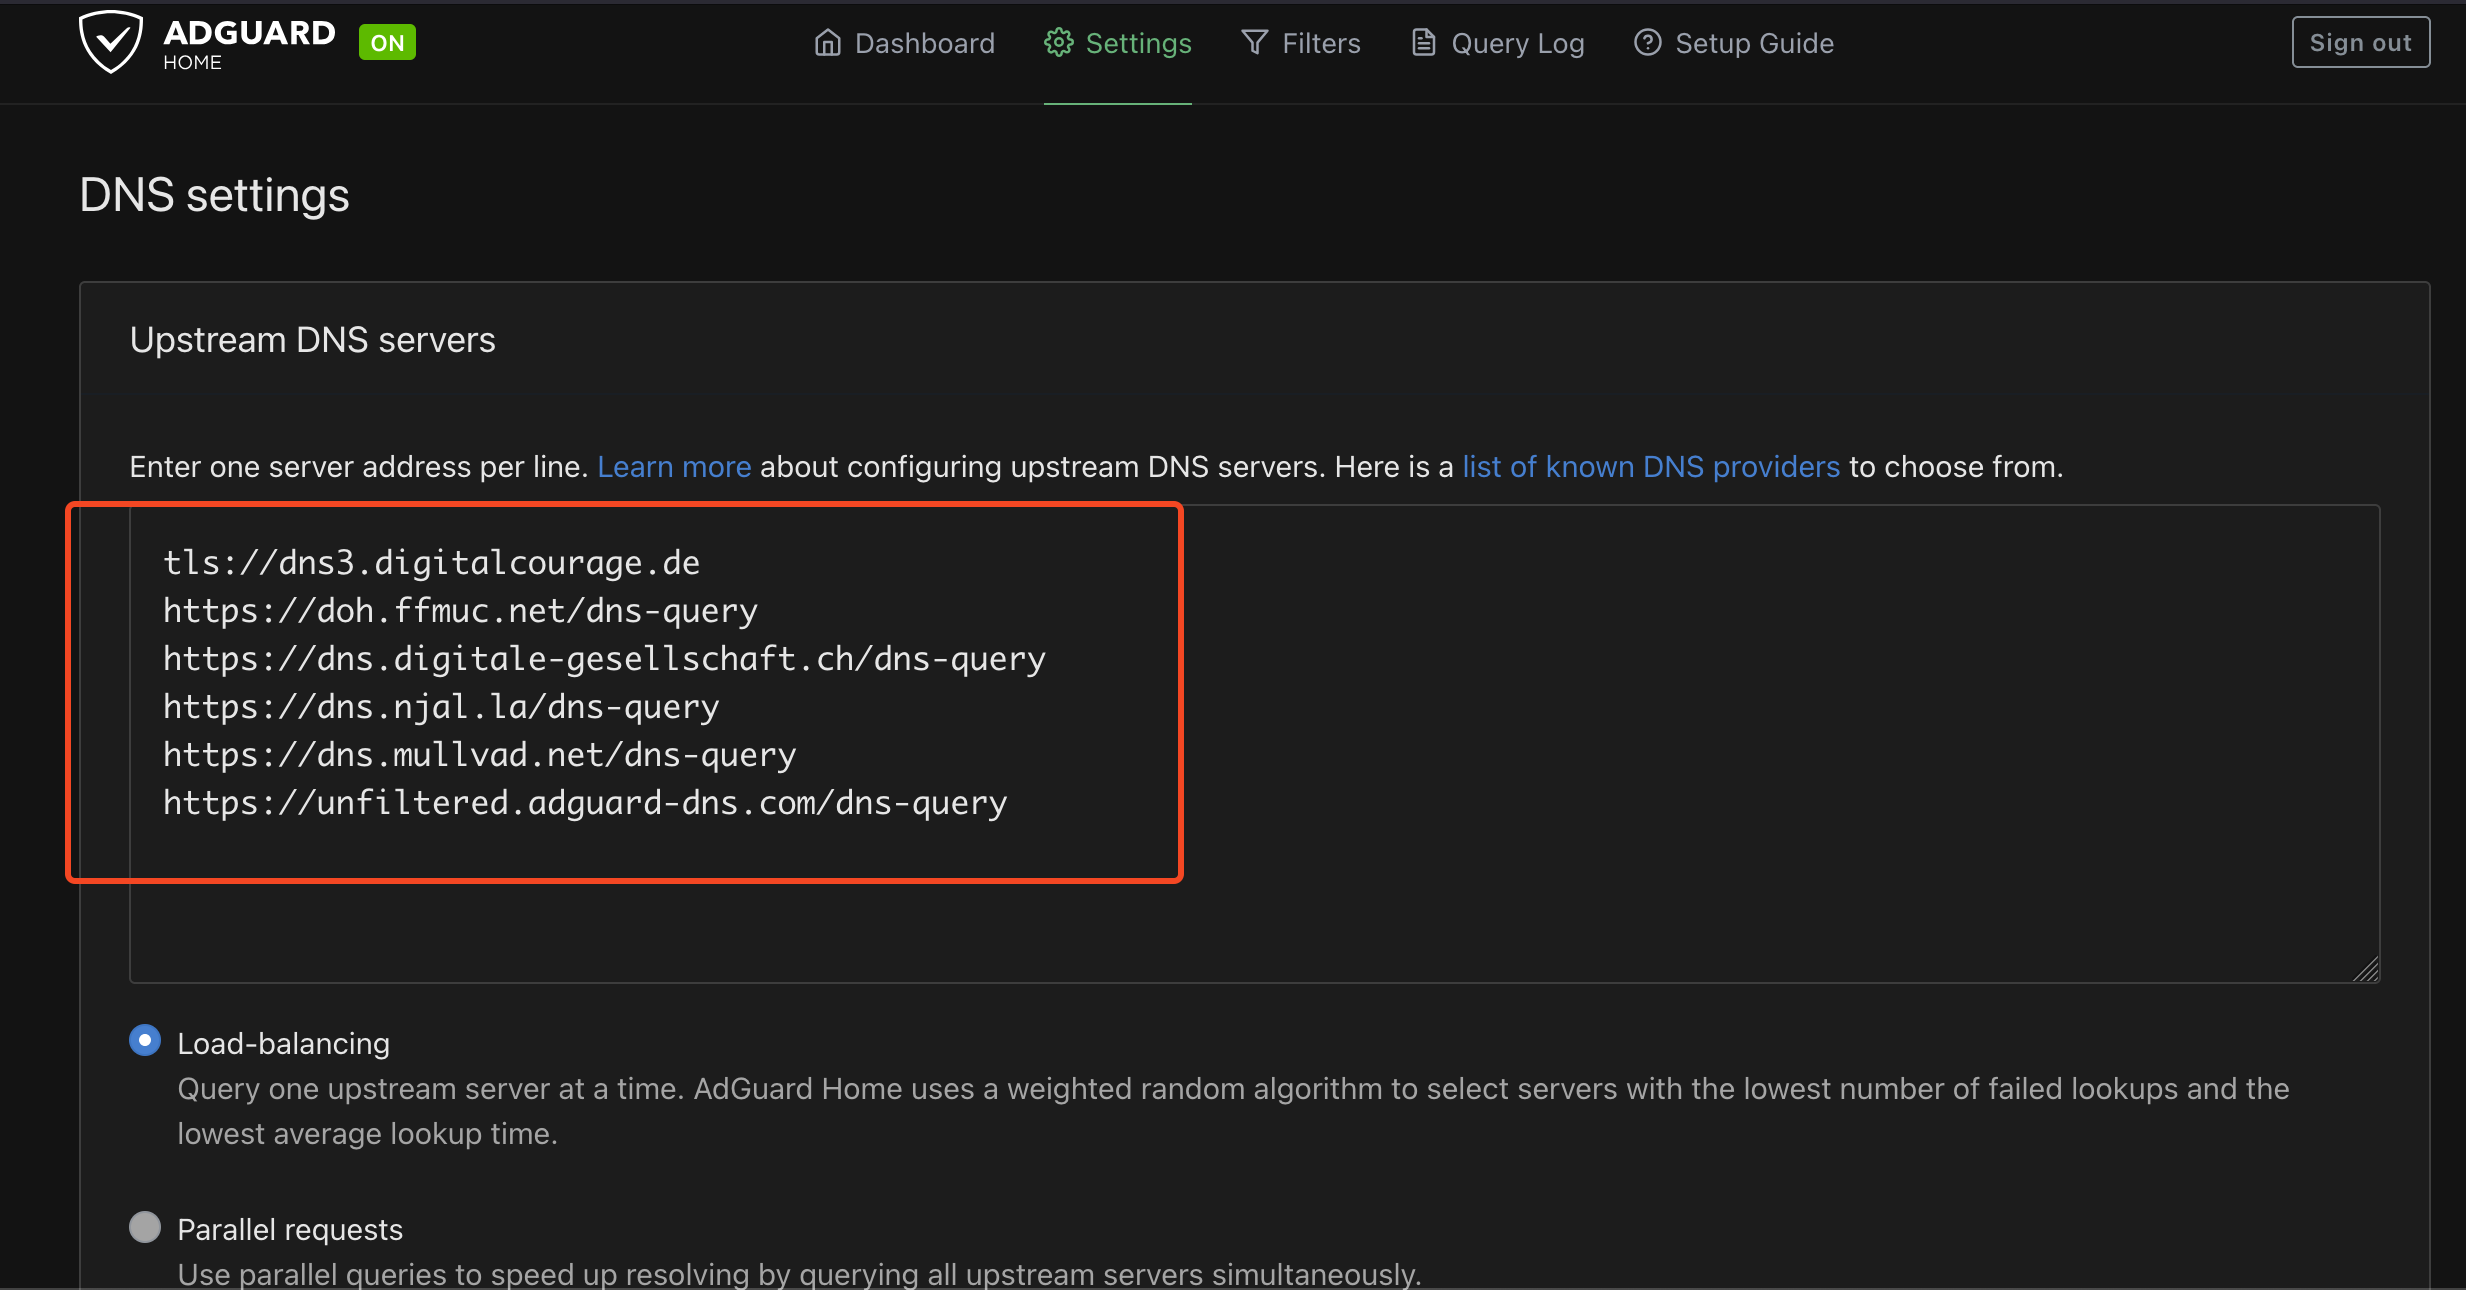
Task: Select the Parallel requests radio option
Action: coord(145,1227)
